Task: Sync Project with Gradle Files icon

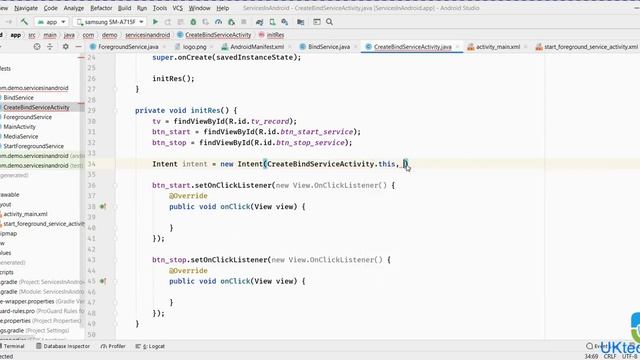Action: (x=260, y=22)
